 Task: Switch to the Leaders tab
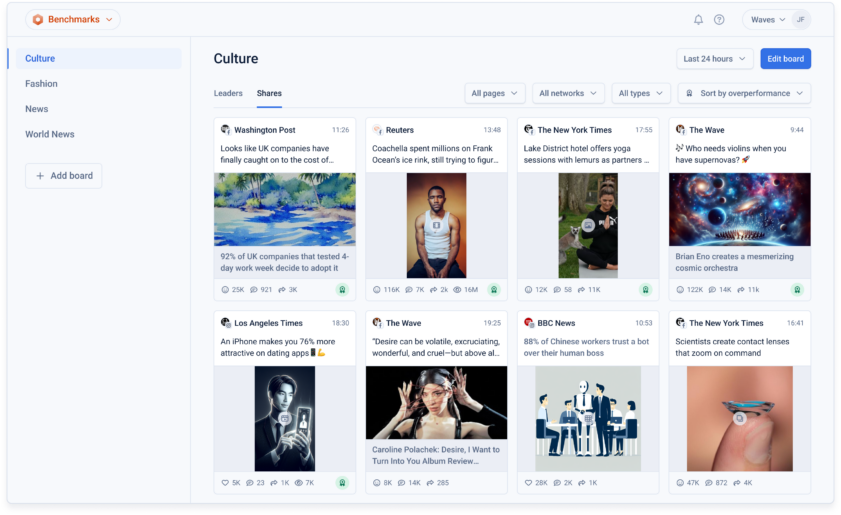tap(228, 93)
